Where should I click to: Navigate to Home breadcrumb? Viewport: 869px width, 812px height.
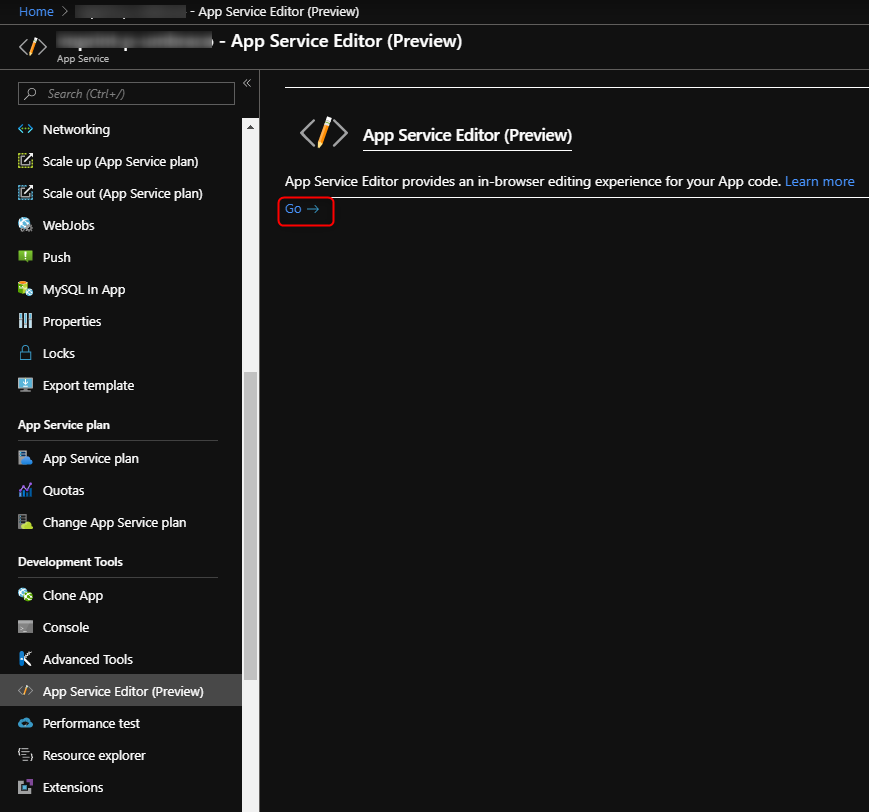[x=36, y=11]
